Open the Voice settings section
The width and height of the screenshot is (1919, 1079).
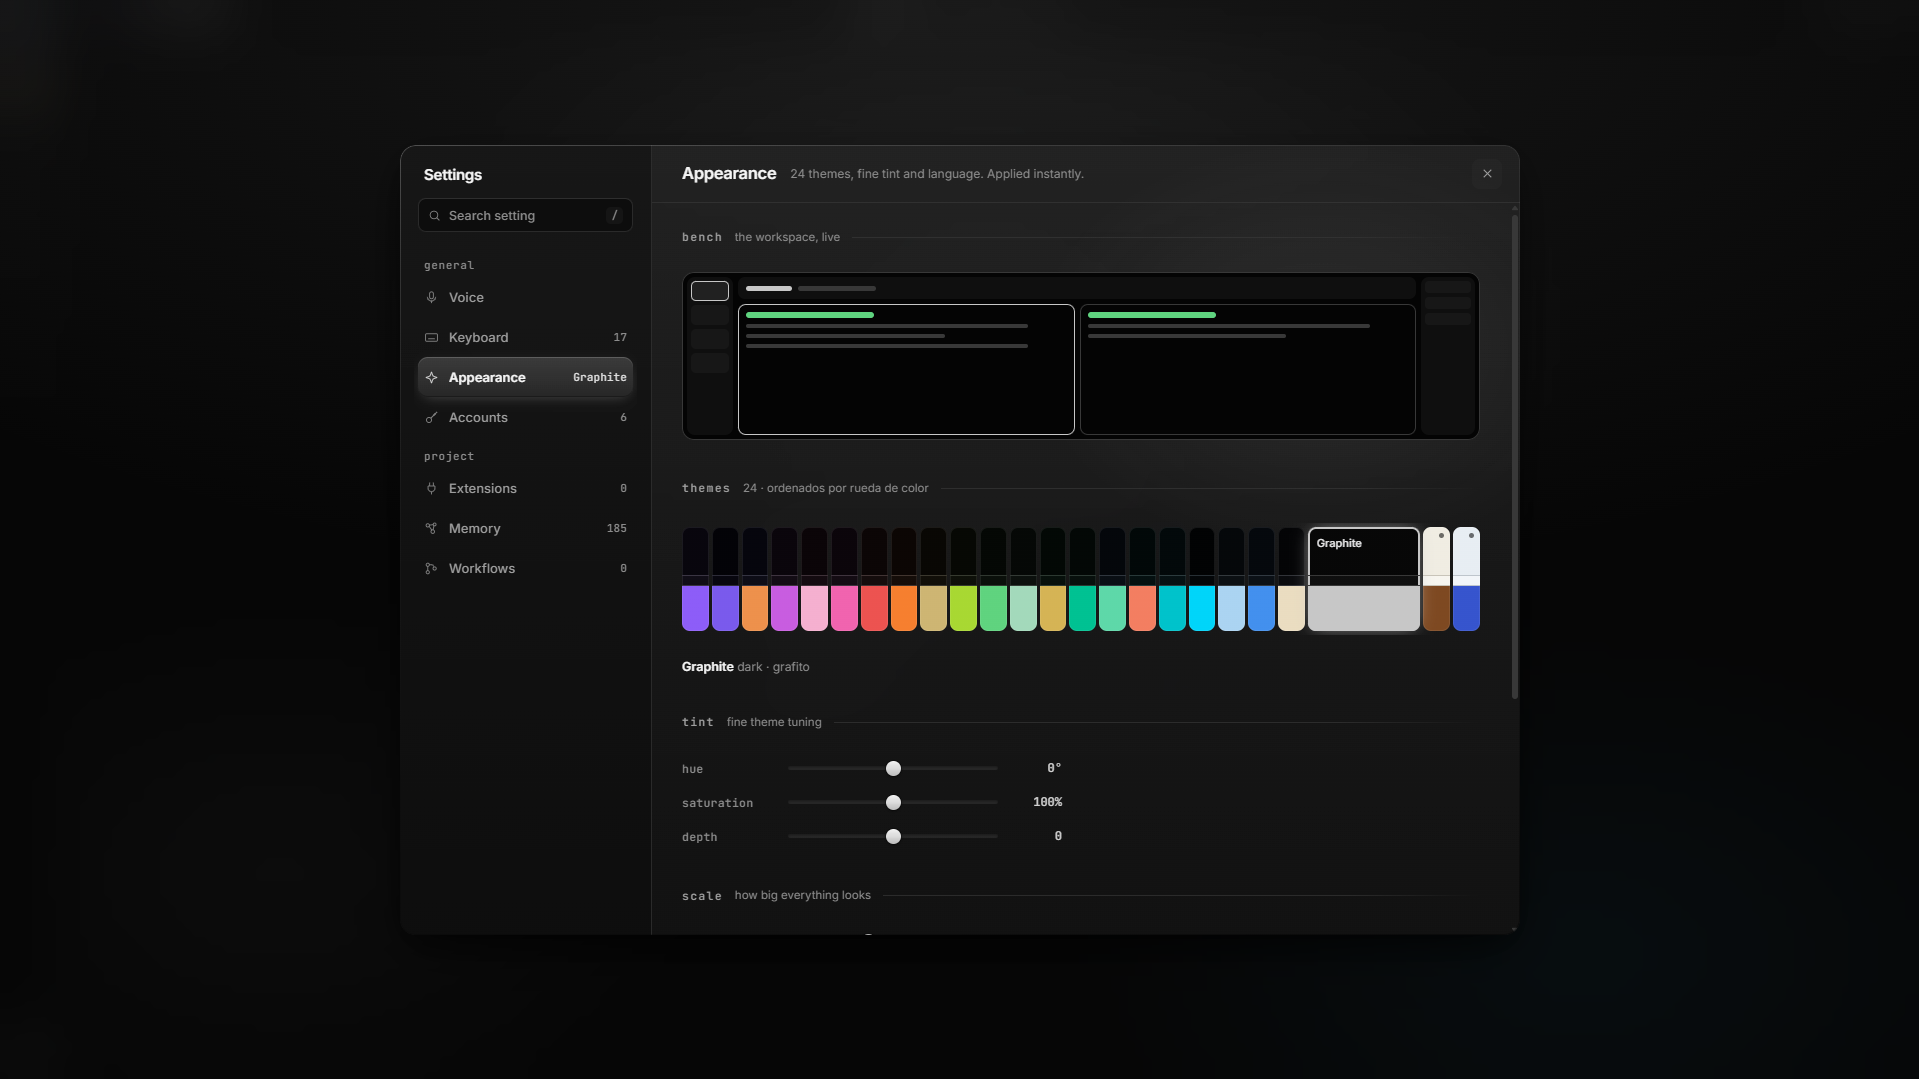525,297
